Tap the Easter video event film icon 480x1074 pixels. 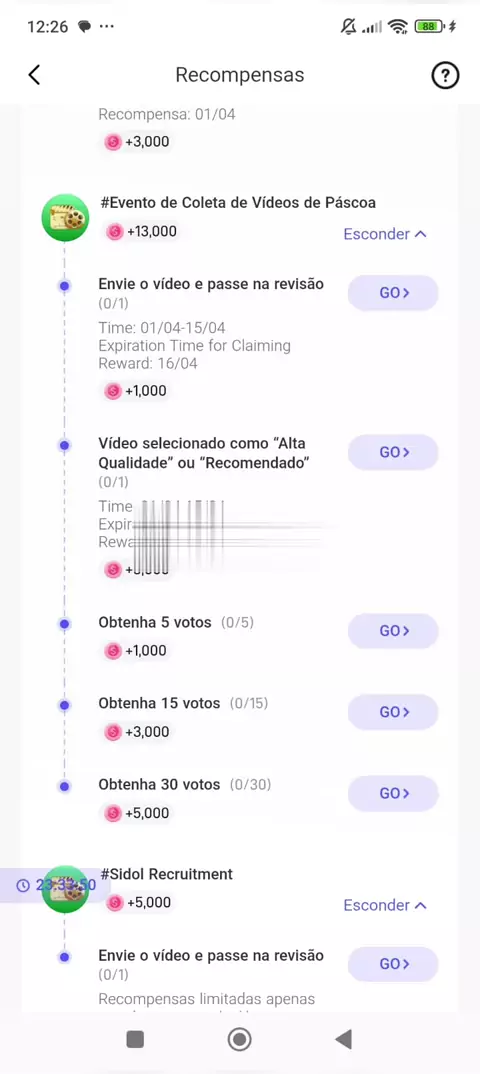[65, 218]
